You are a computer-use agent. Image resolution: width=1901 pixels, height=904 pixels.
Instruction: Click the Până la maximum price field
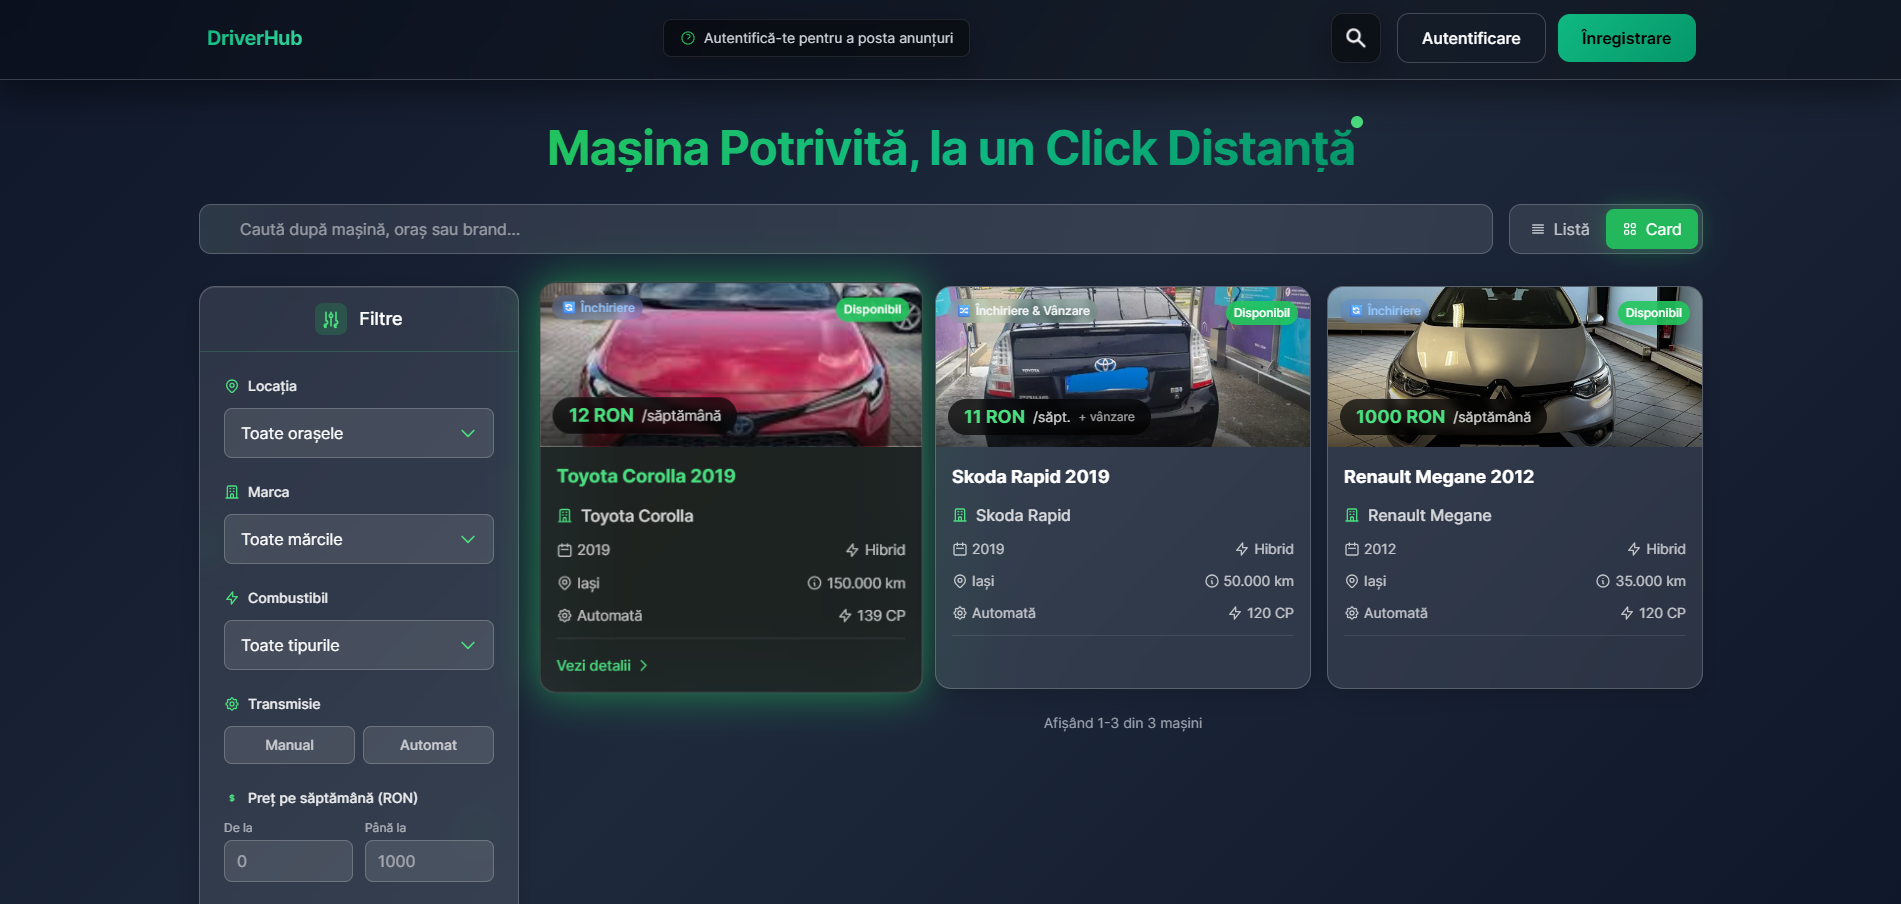pyautogui.click(x=428, y=861)
